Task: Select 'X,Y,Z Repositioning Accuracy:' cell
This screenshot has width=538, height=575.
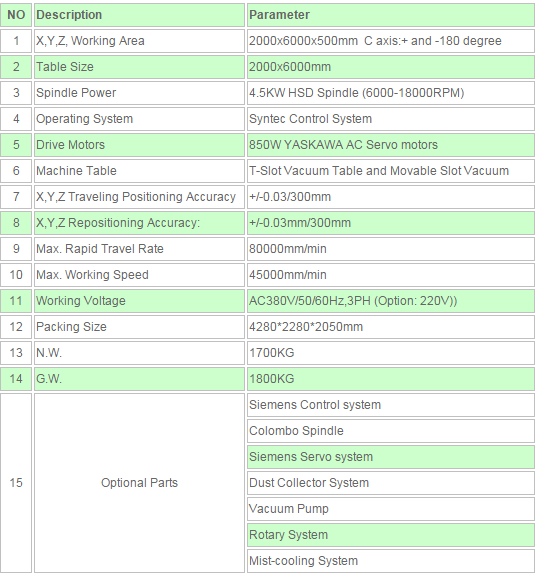Action: point(139,223)
